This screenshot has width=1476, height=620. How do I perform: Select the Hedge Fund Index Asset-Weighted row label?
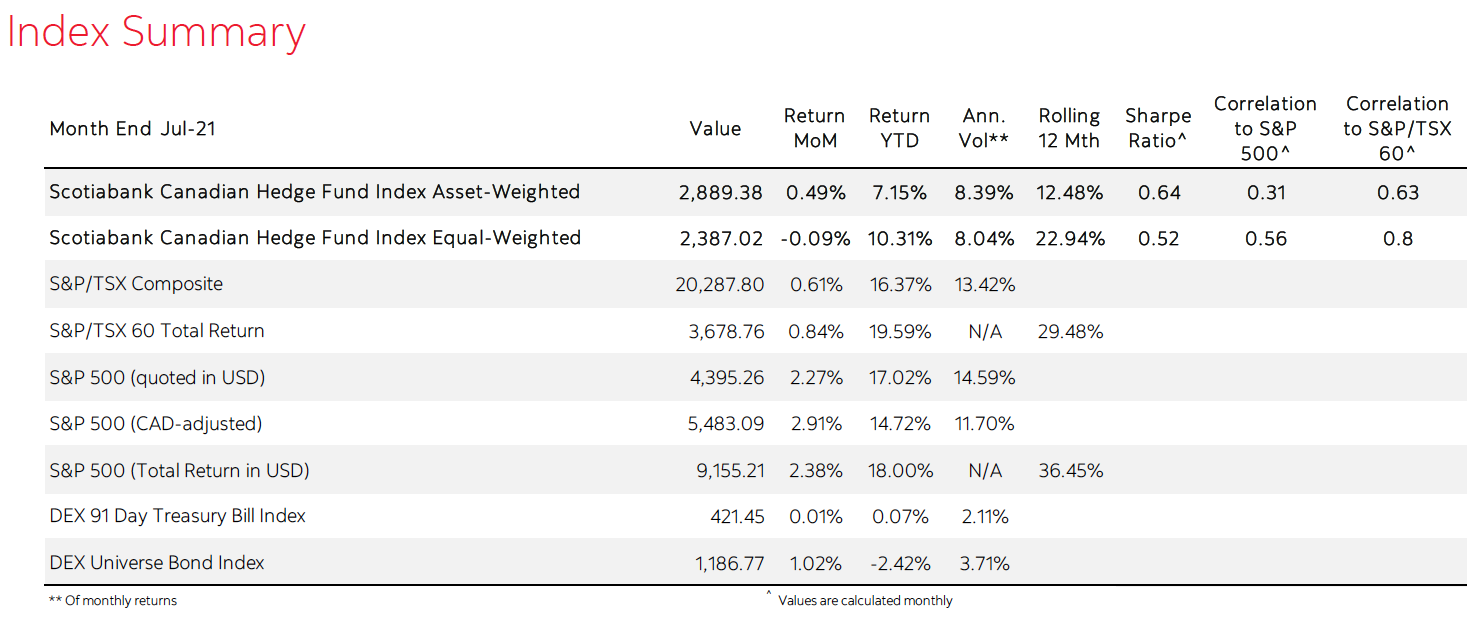tap(315, 192)
